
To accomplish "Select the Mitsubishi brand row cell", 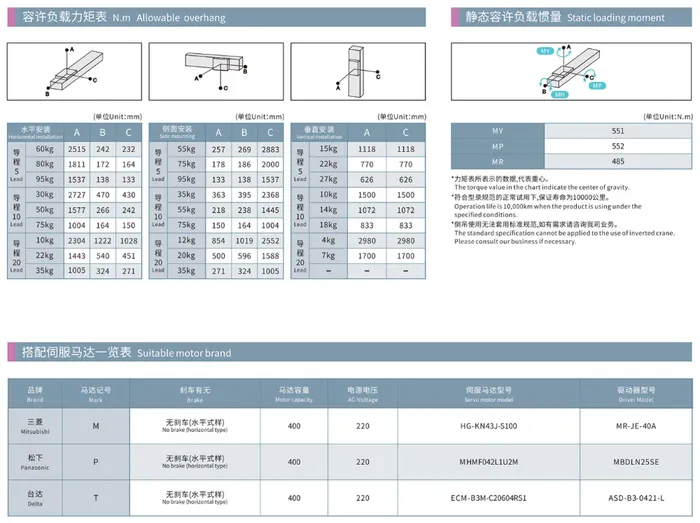I will [35, 426].
